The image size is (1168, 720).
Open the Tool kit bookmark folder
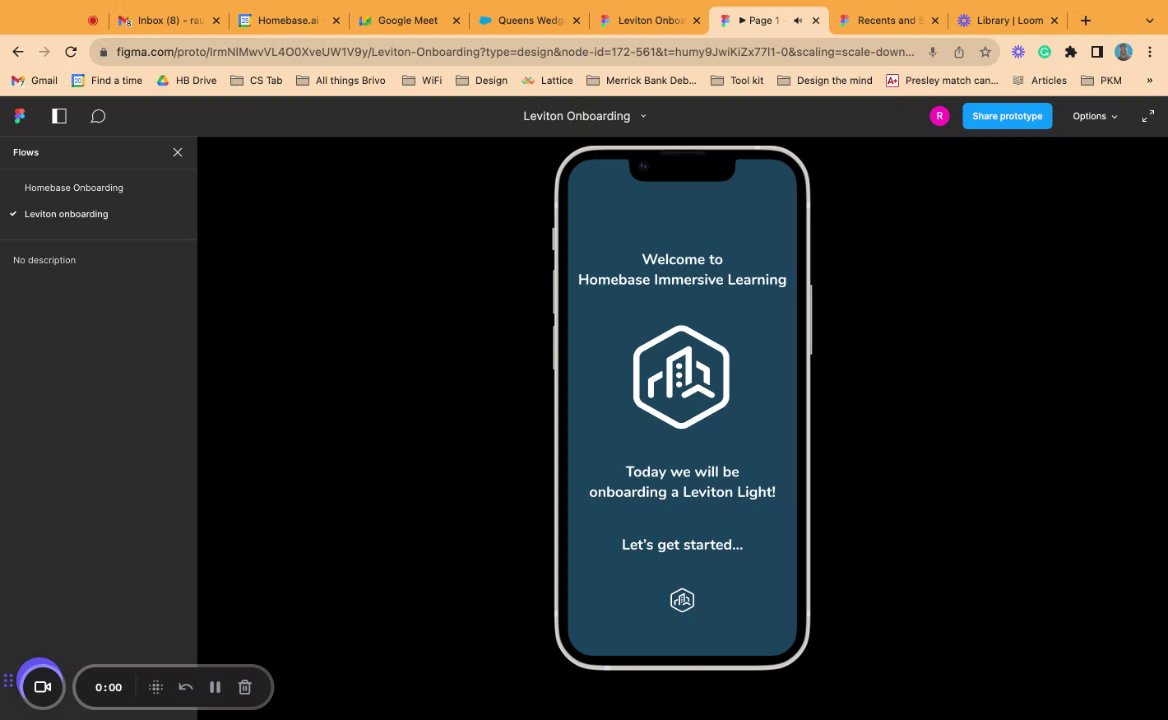click(737, 80)
